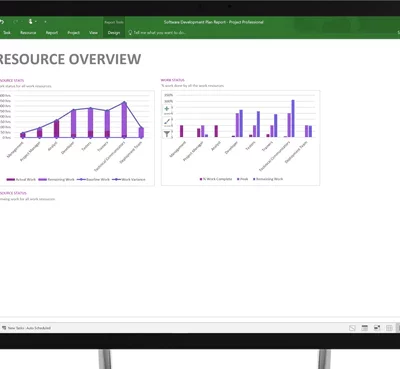Redo action in Quick Access Toolbar
Image resolution: width=400 pixels, height=369 pixels.
(16, 22)
